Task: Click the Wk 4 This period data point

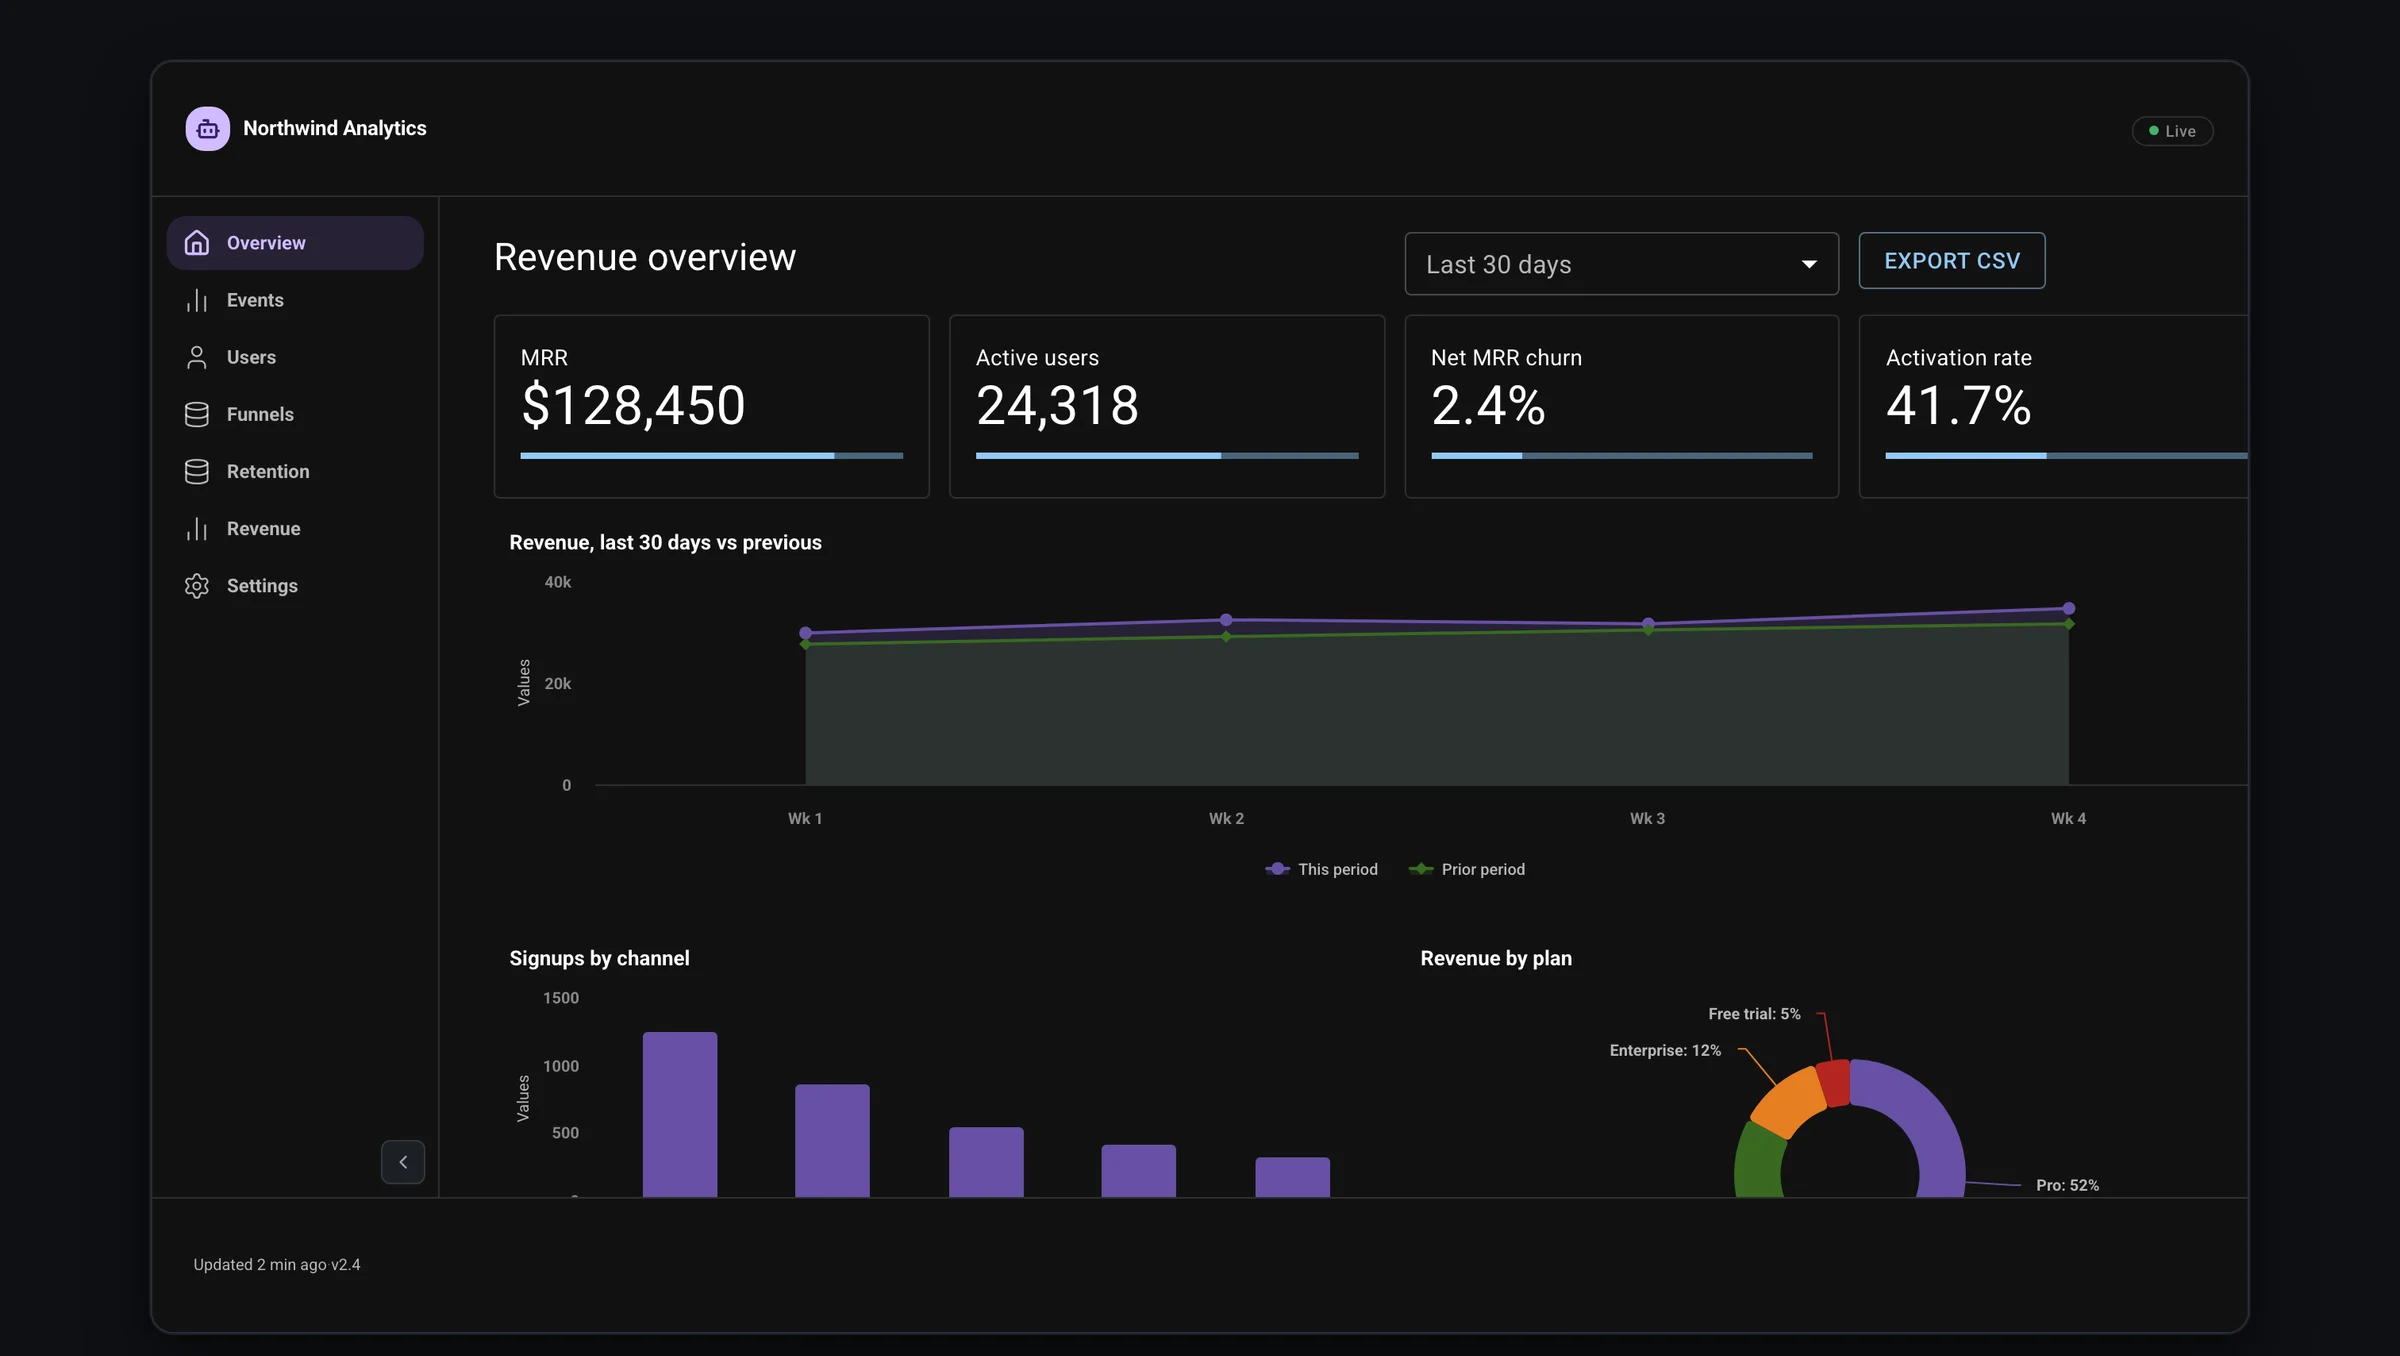Action: point(2069,608)
